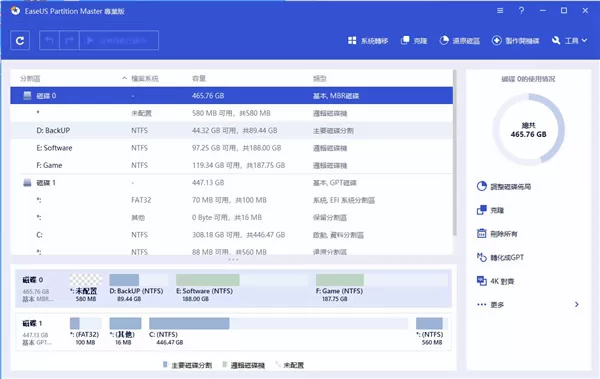Select NTFS 560 MB block in disk map
The width and height of the screenshot is (600, 379).
pyautogui.click(x=432, y=332)
